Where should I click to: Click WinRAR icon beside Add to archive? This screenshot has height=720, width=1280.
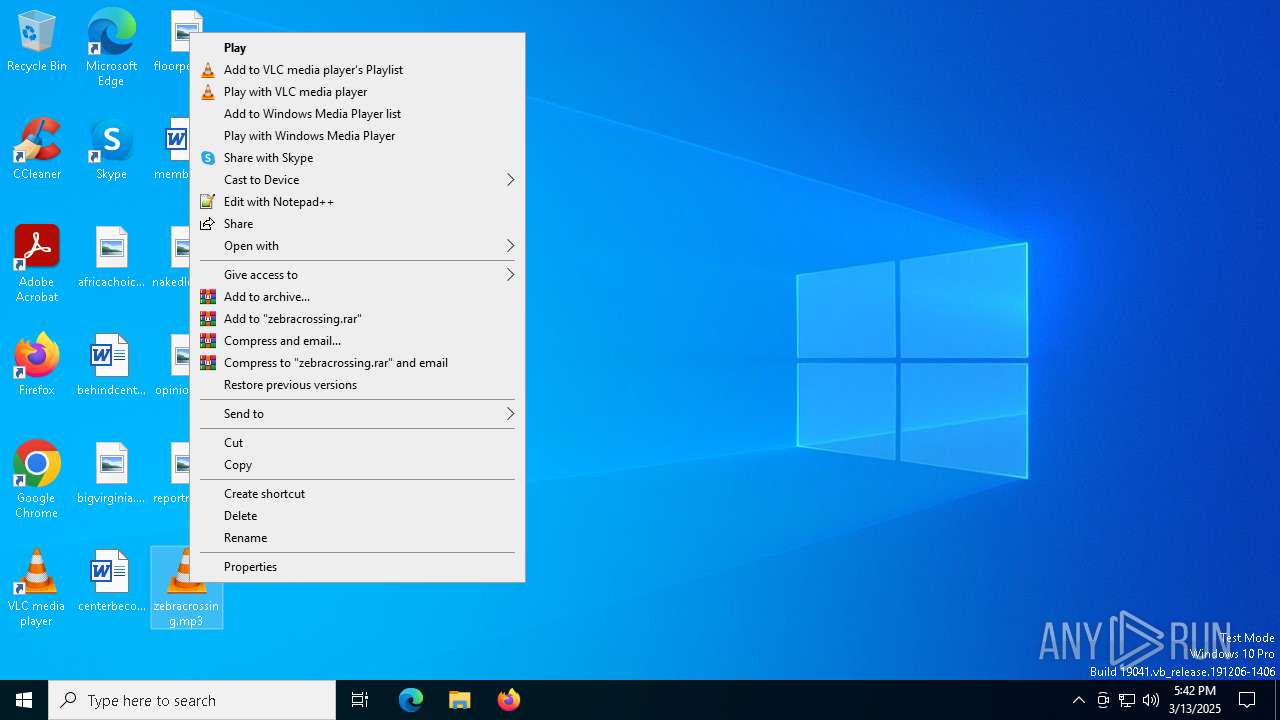click(208, 297)
